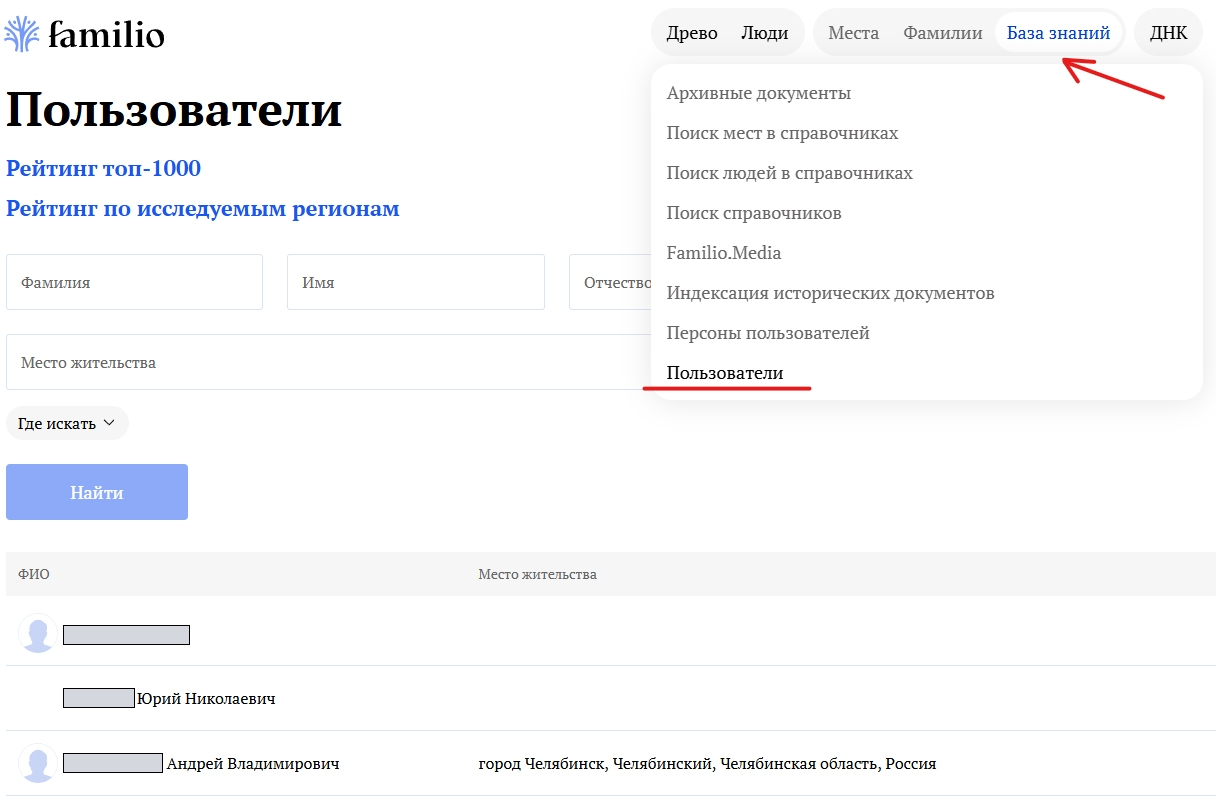Screen dimensions: 1216x803
Task: Focus the Фамилия input field
Action: (134, 282)
